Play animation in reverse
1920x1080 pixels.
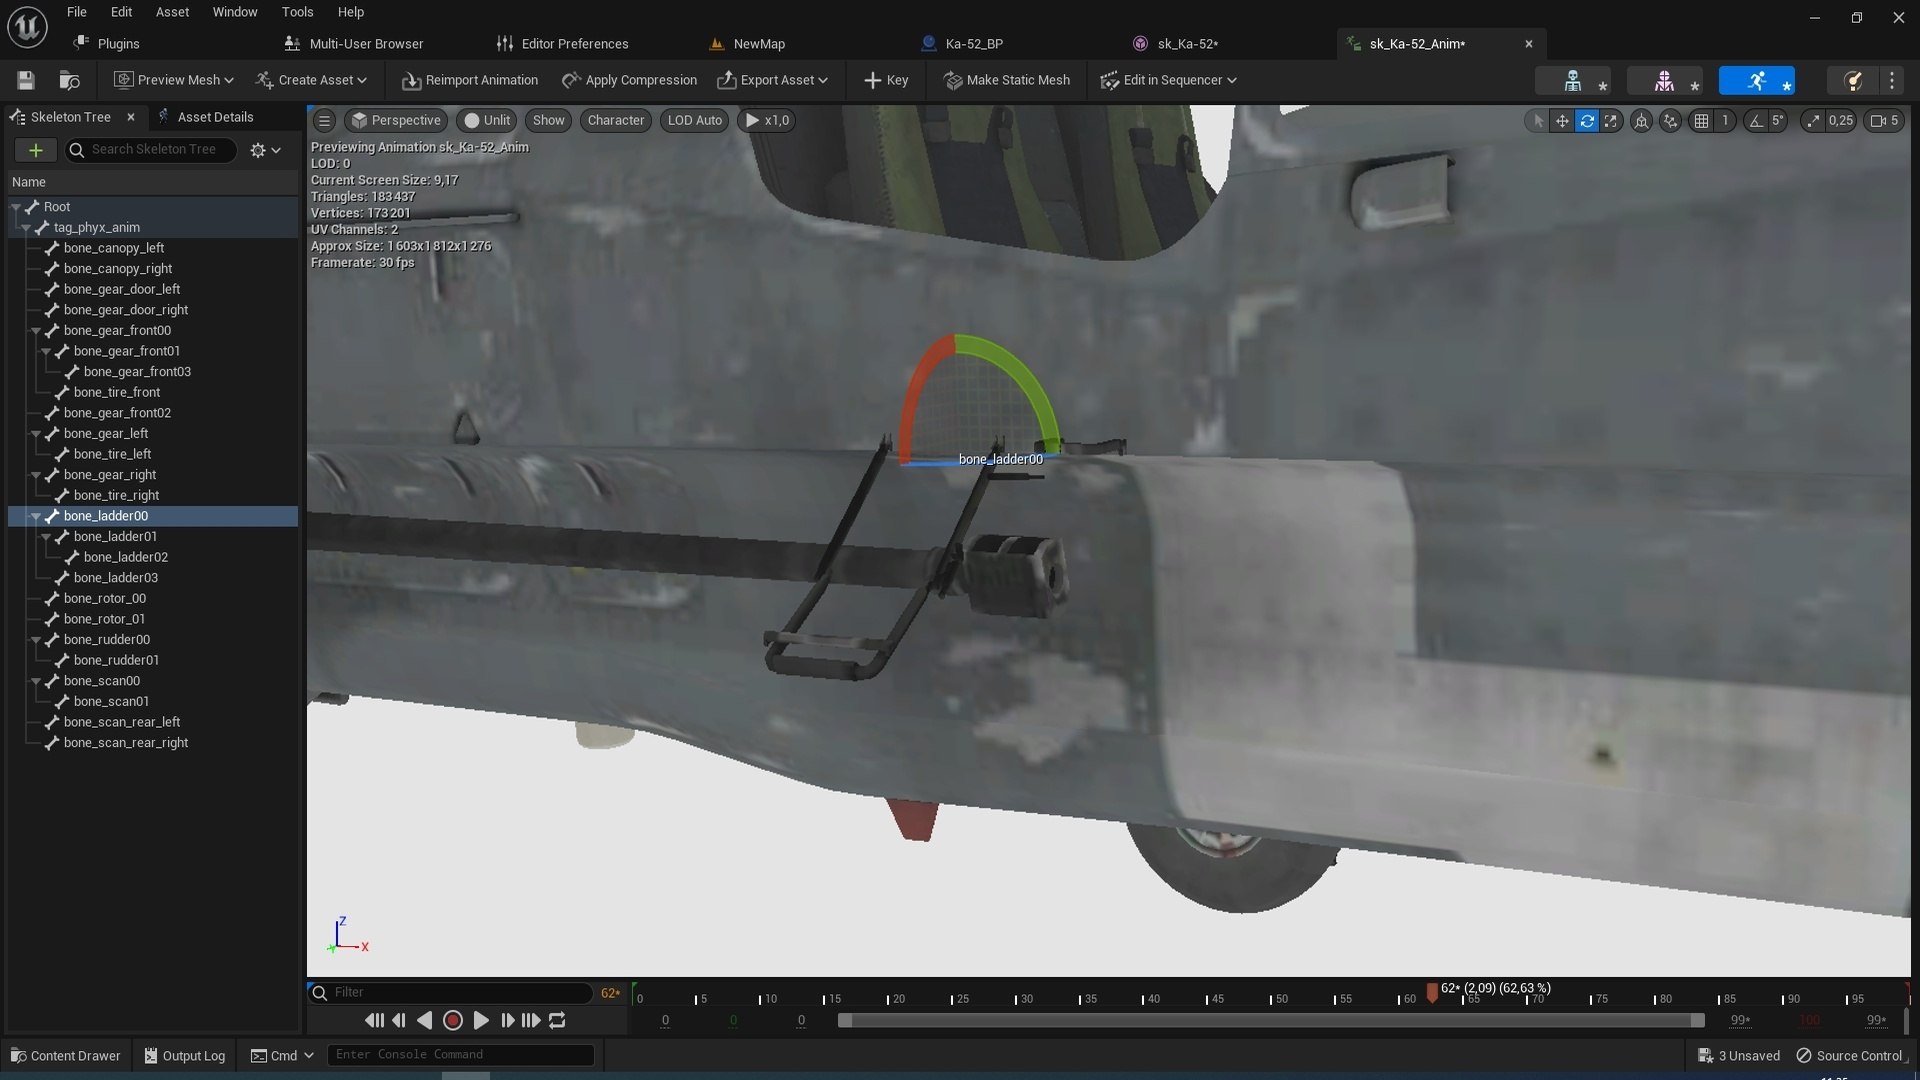tap(424, 1020)
